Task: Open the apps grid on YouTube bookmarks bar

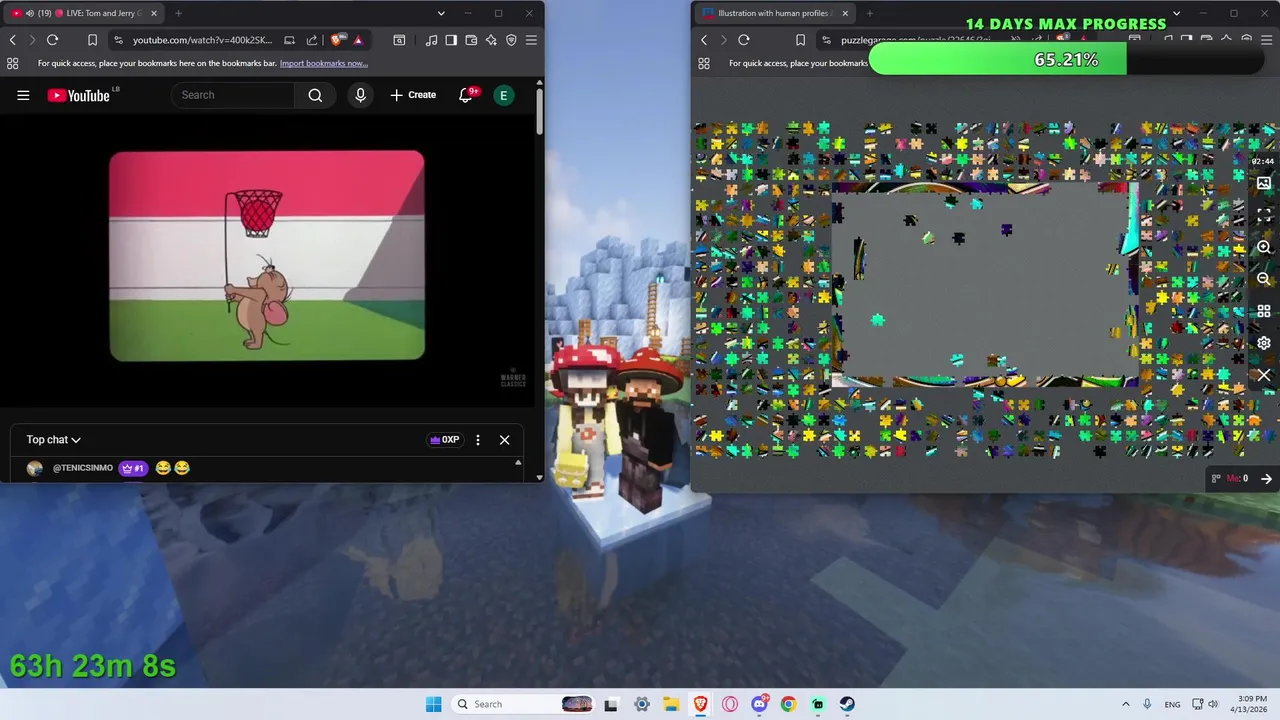Action: (12, 63)
